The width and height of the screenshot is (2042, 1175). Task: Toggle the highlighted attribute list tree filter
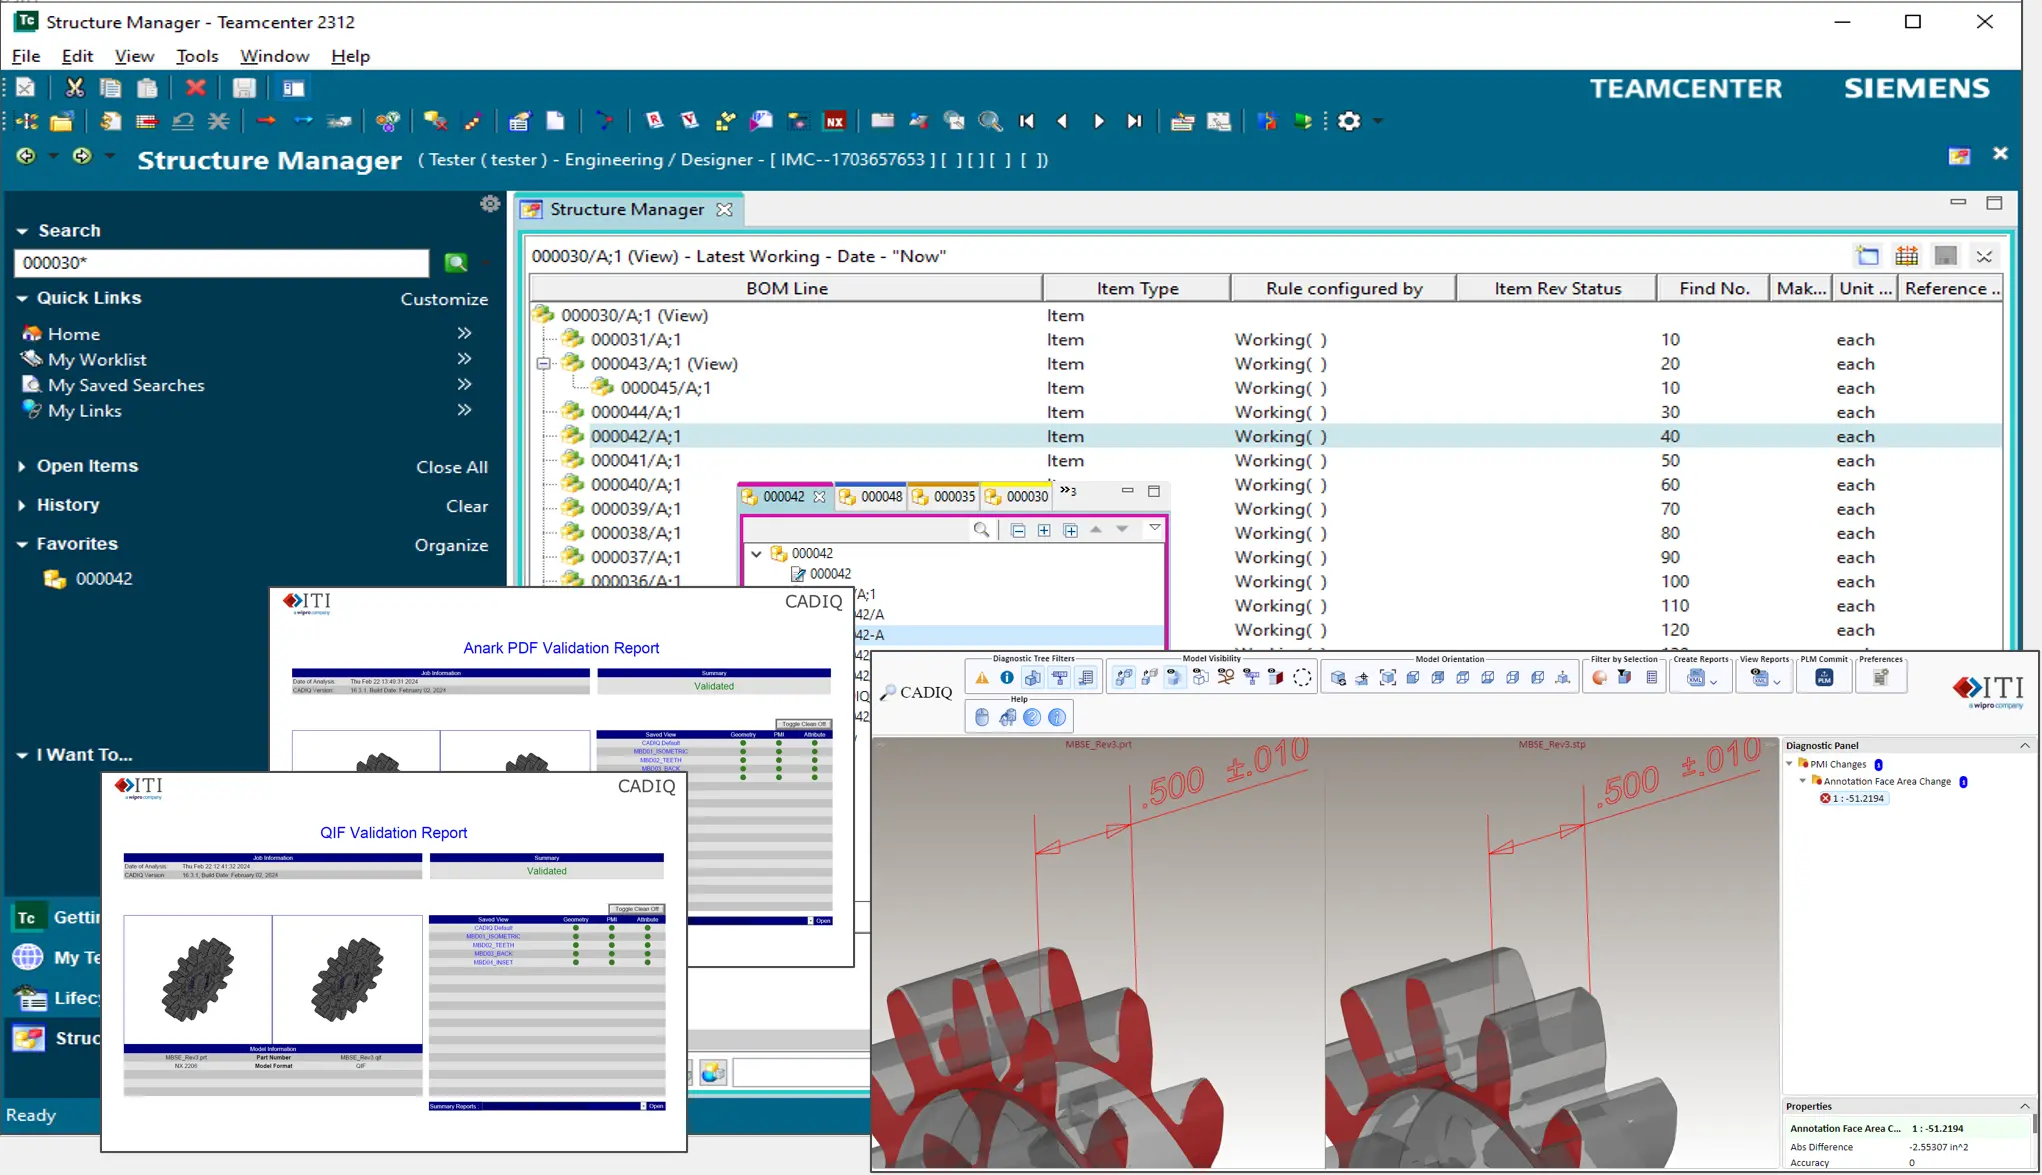[1085, 678]
